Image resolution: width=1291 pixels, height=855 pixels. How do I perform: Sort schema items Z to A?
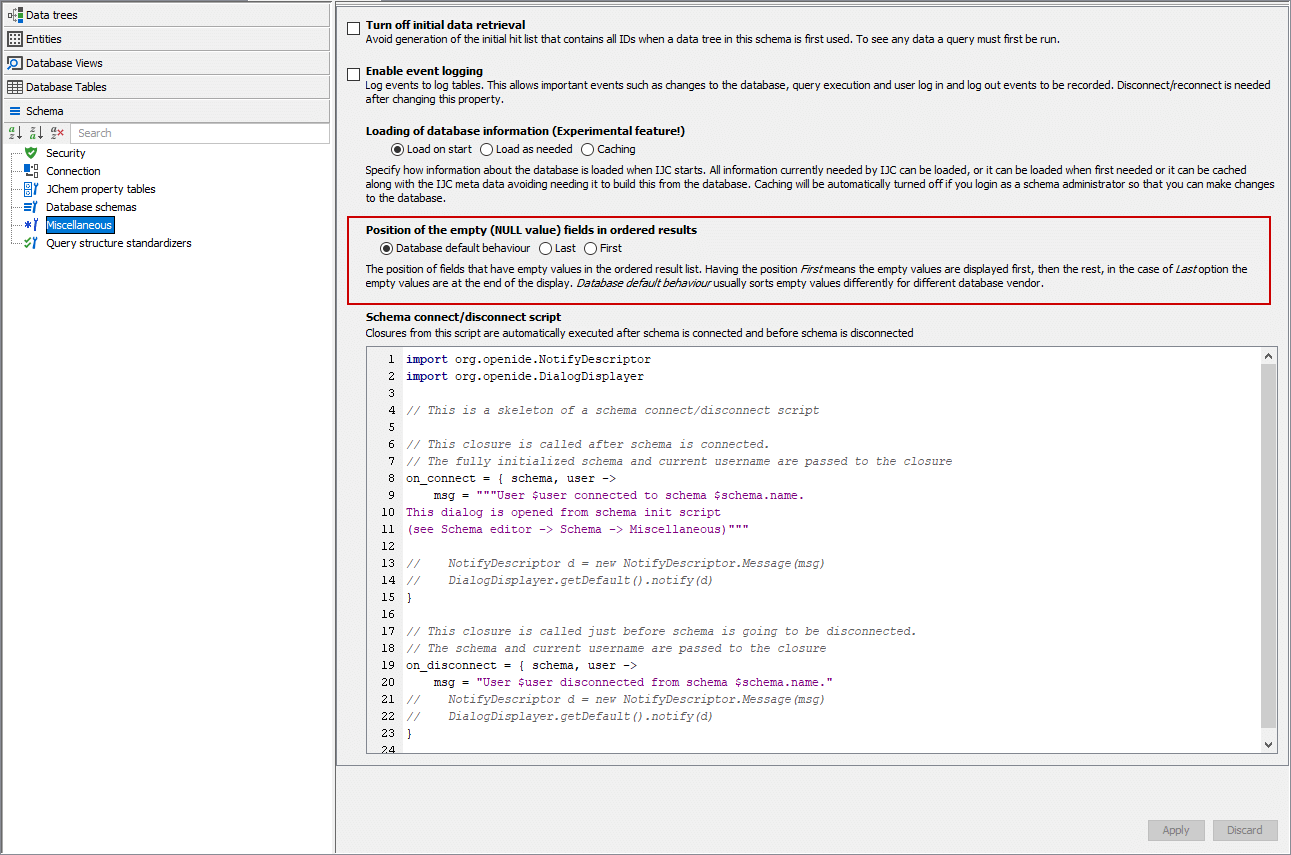pos(36,133)
